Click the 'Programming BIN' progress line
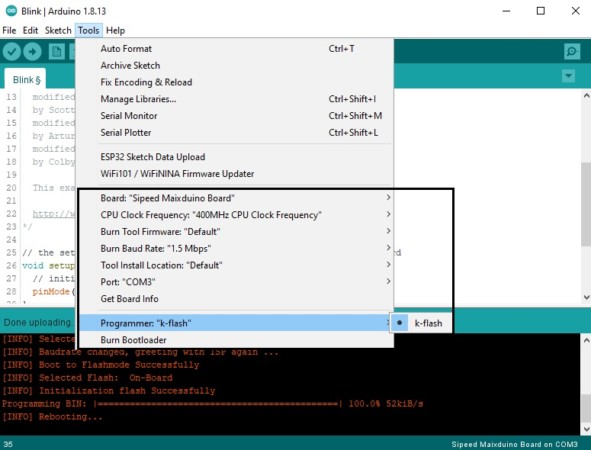Viewport: 591px width, 450px height. click(212, 404)
